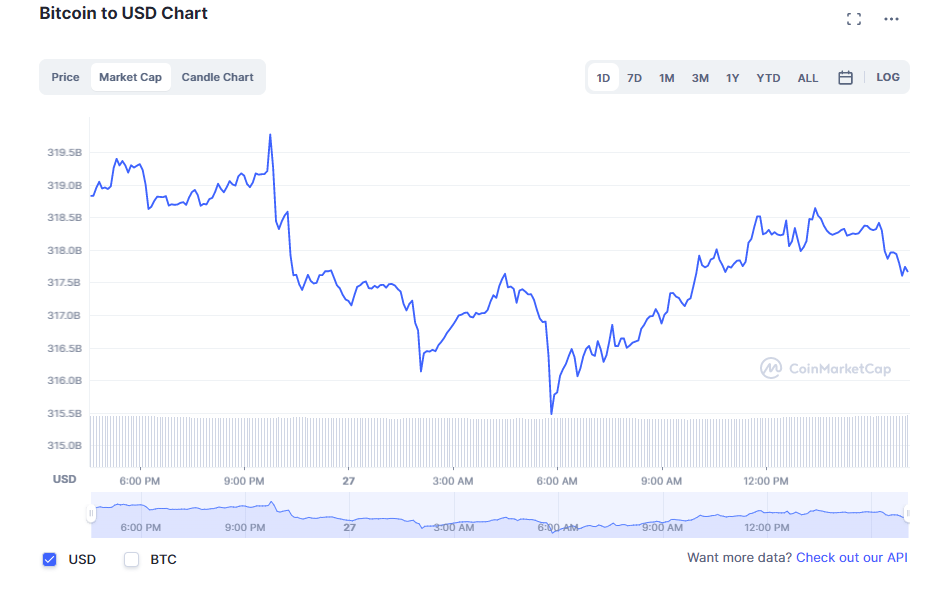Open the three-dot more options menu
931x591 pixels.
[891, 19]
